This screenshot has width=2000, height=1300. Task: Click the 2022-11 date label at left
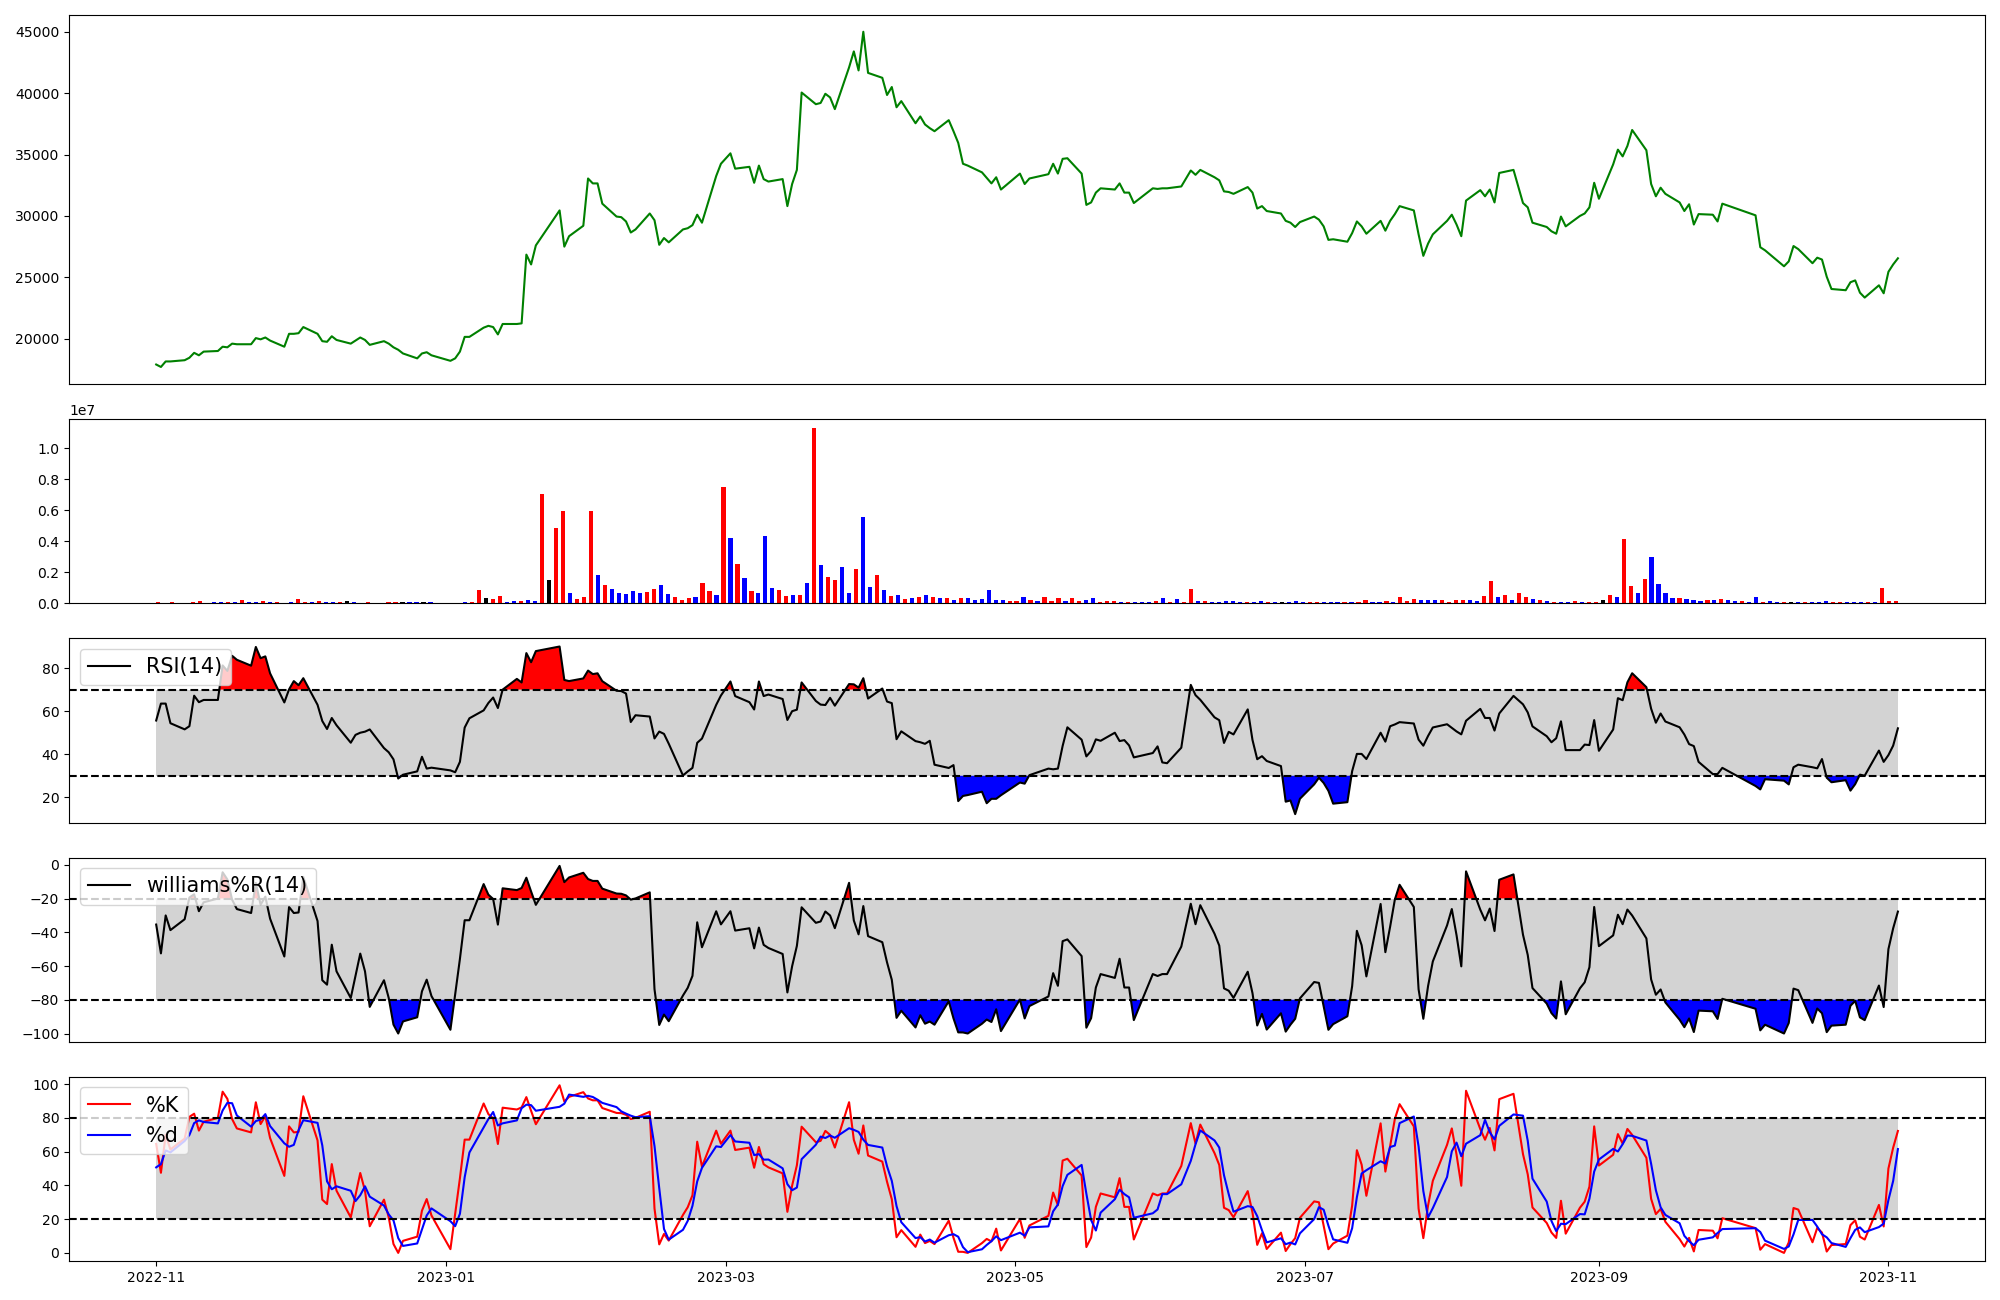(x=156, y=1277)
